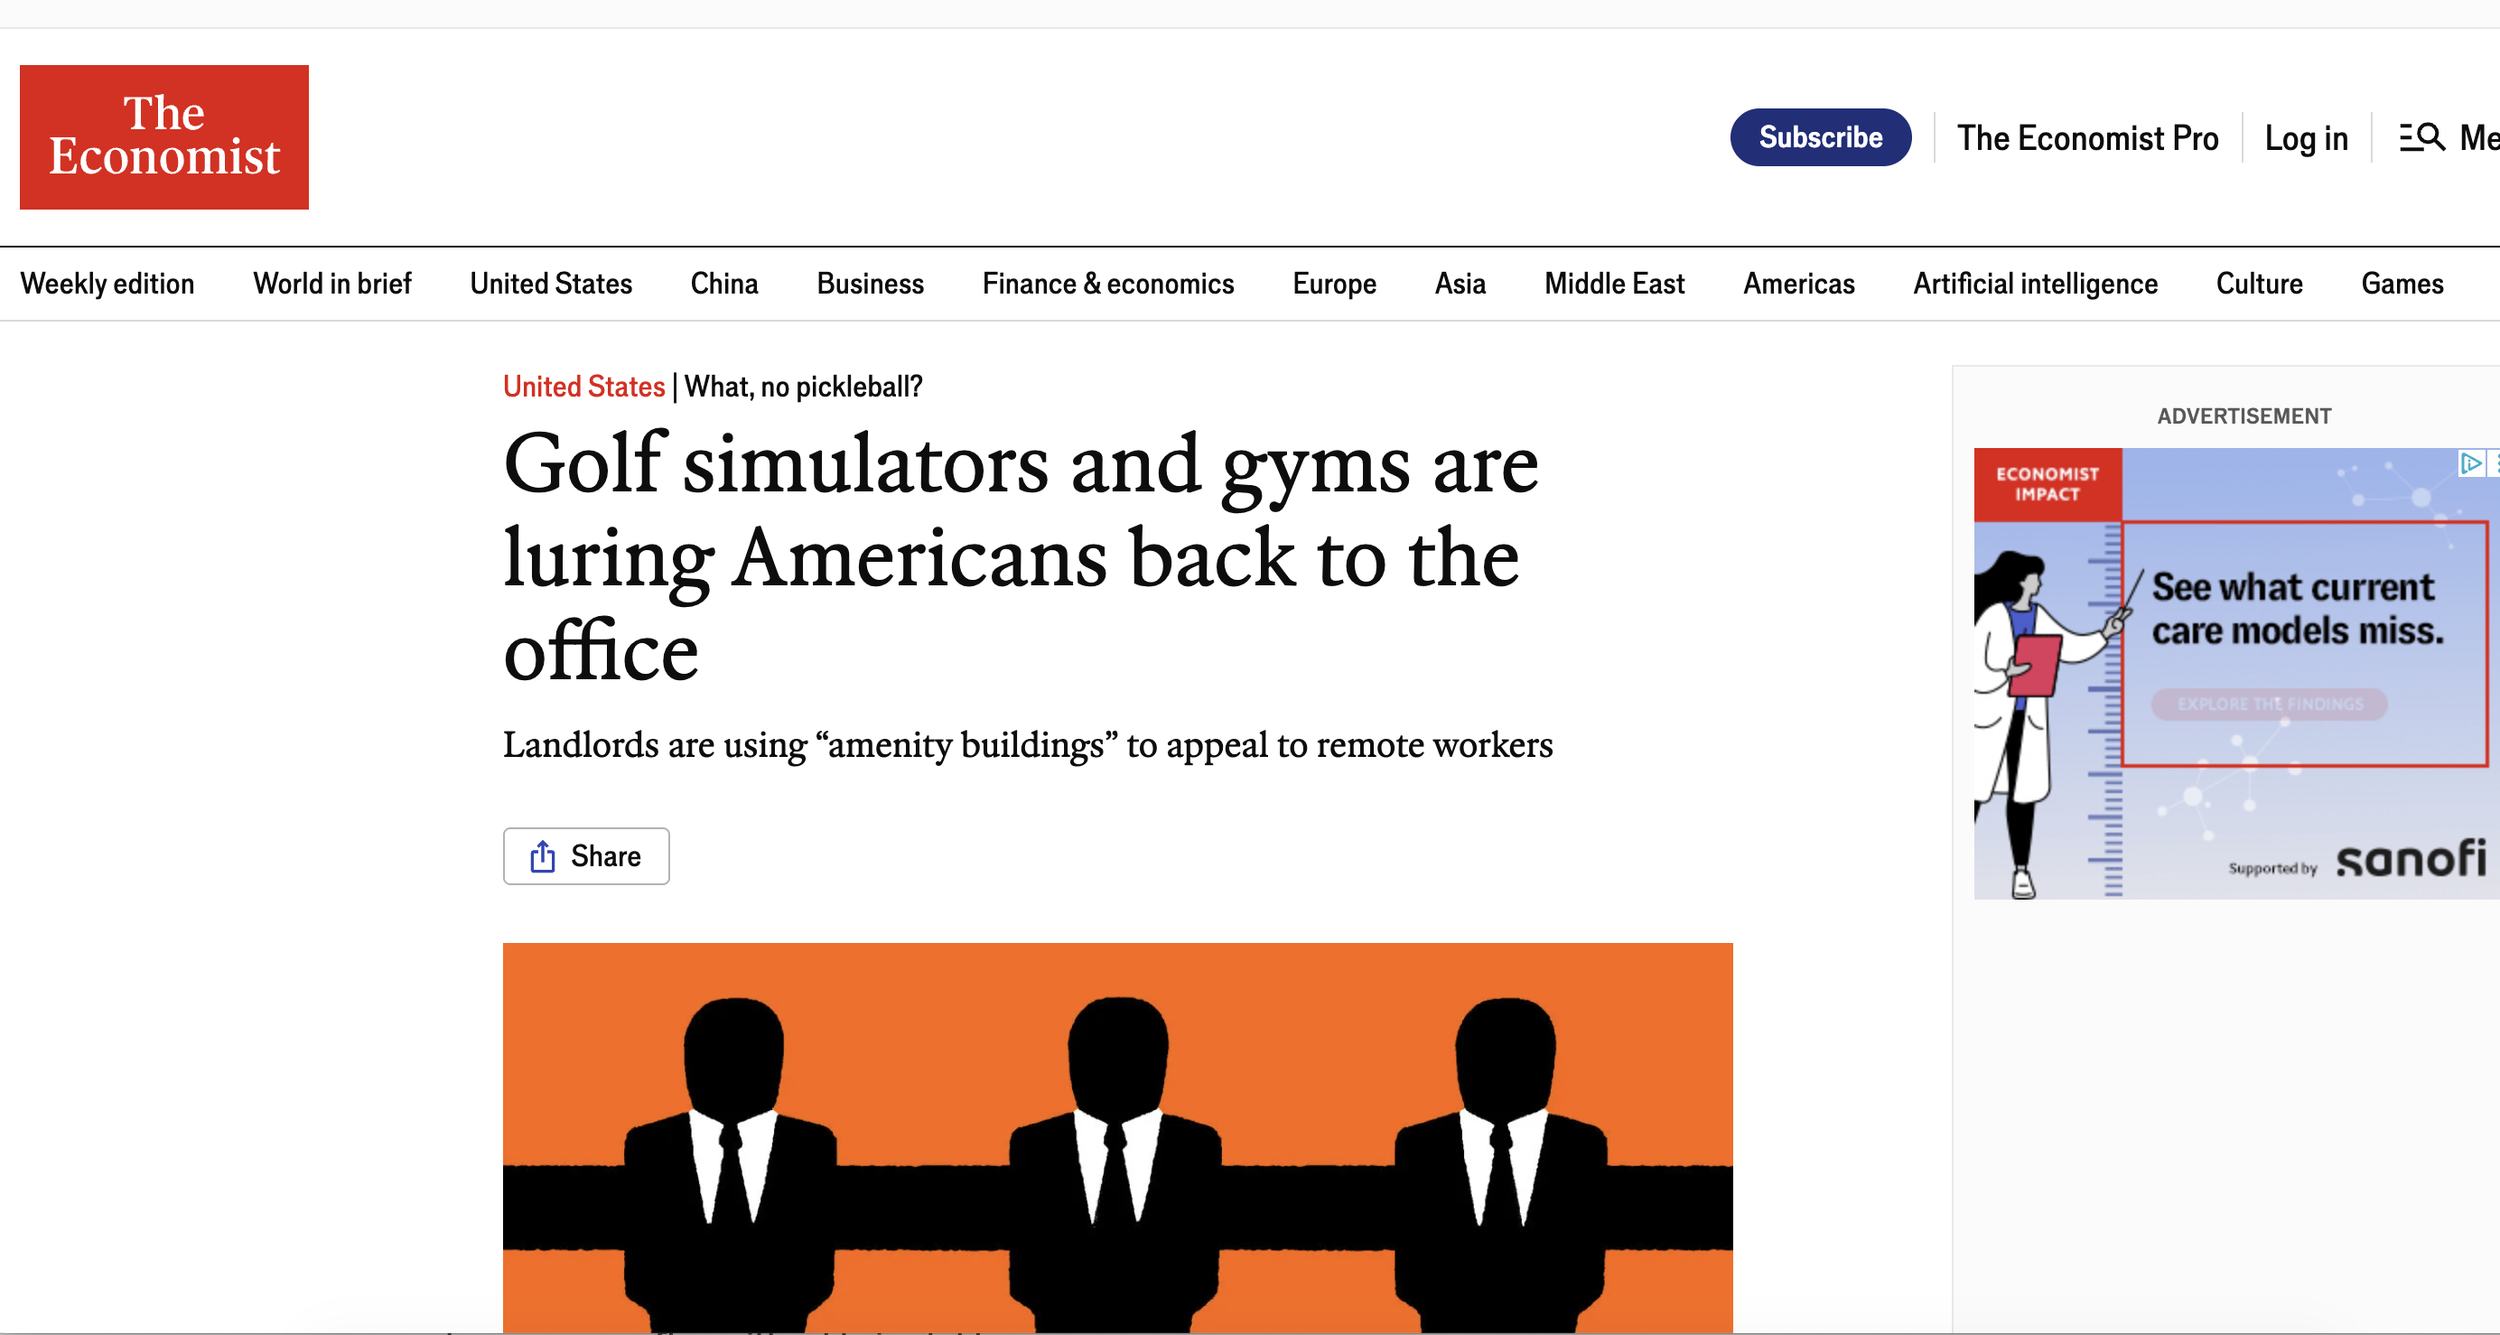Click the Sanofi logo in ad
Viewport: 2500px width, 1335px height.
2411,860
